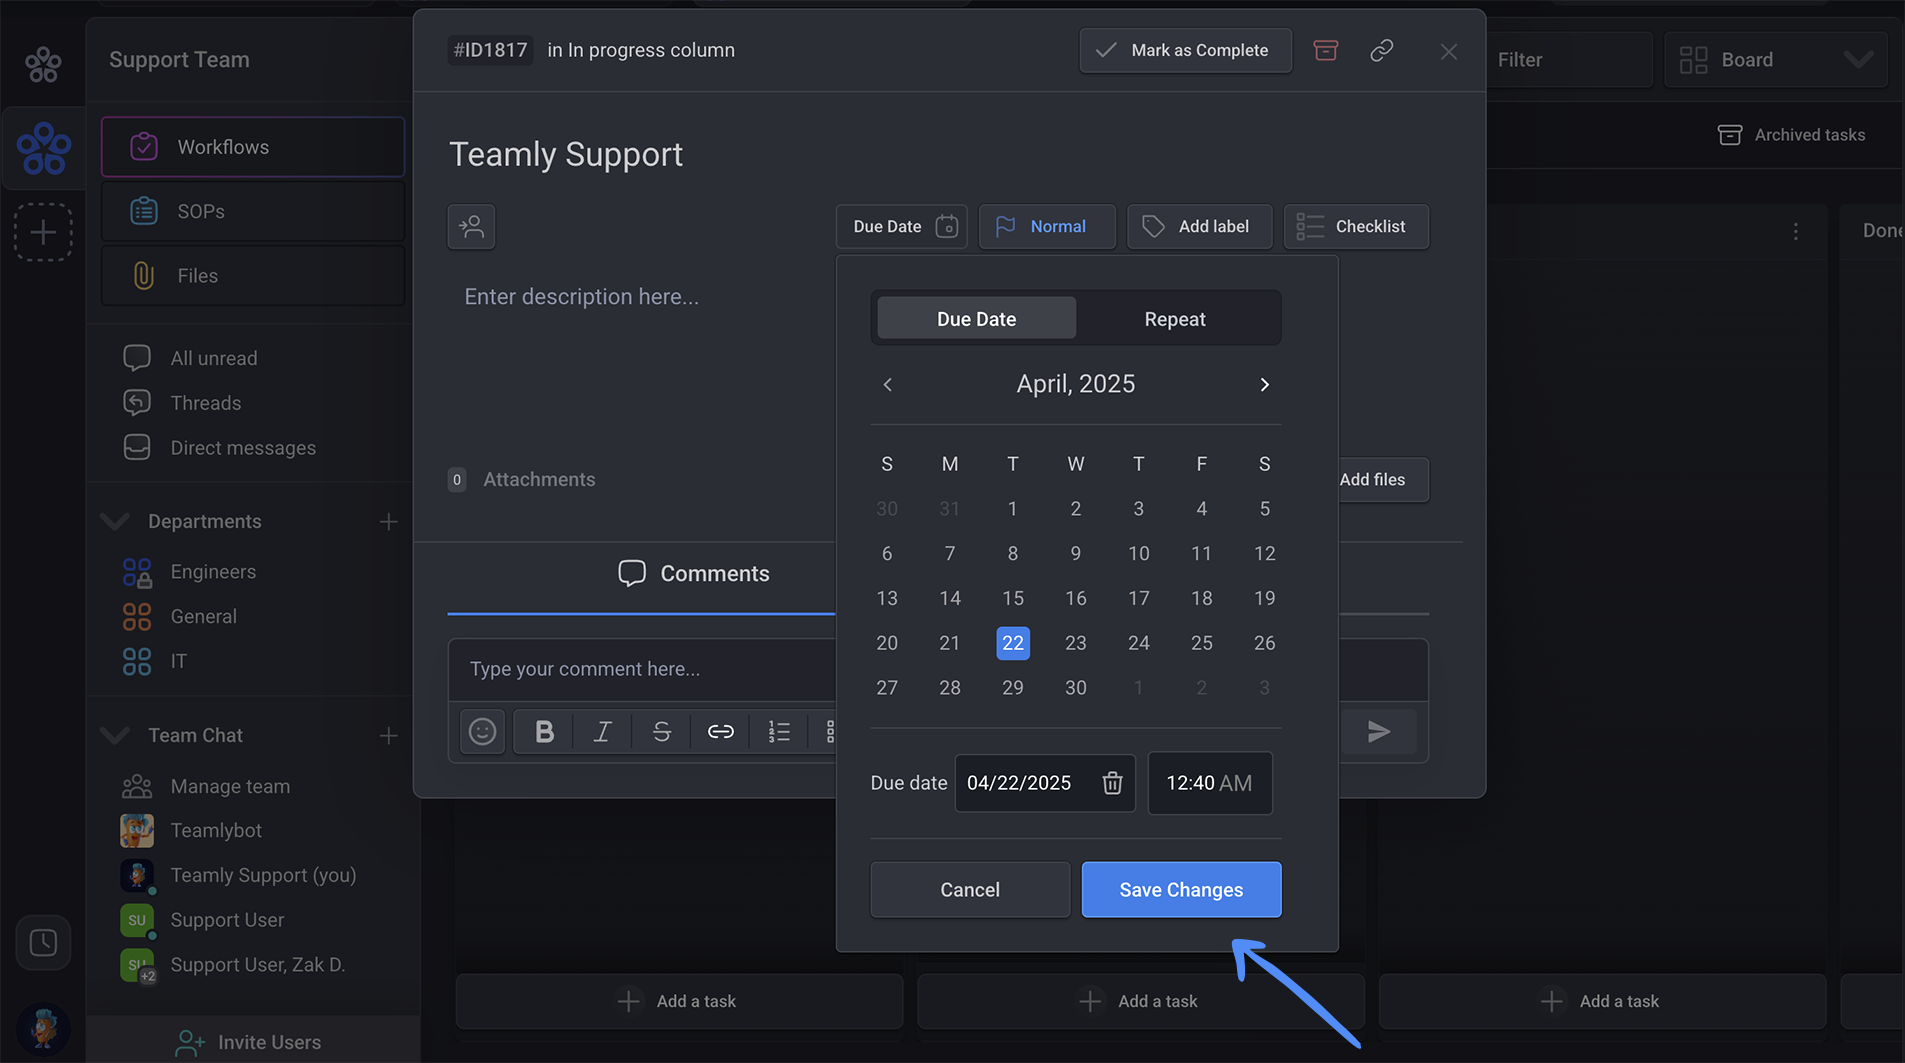The image size is (1905, 1063).
Task: Delete the due date with trash icon
Action: (x=1112, y=783)
